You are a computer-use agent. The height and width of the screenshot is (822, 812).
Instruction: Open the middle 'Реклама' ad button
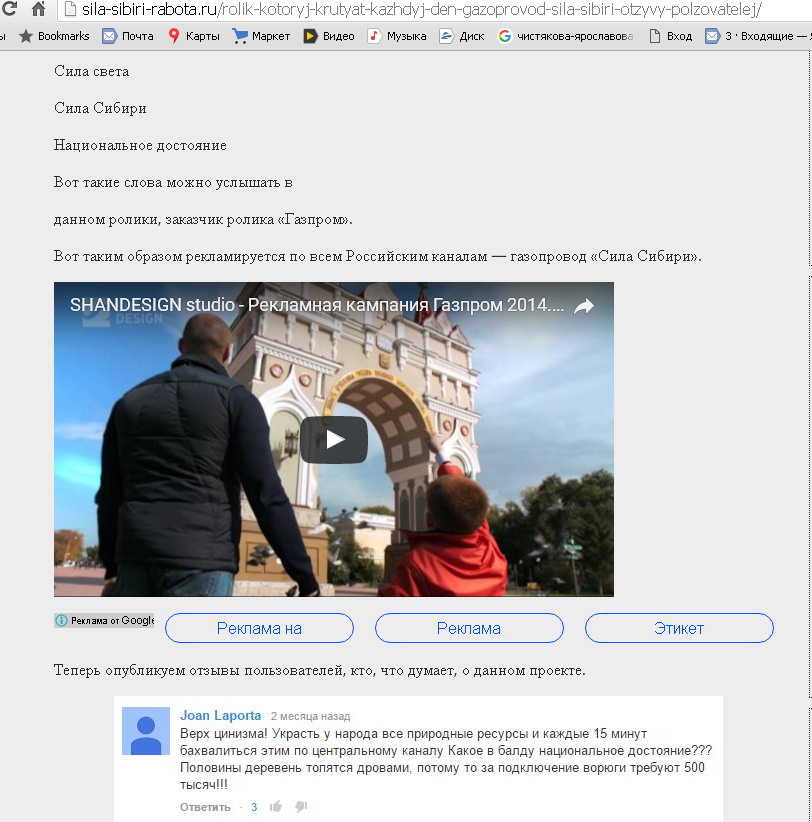tap(469, 628)
